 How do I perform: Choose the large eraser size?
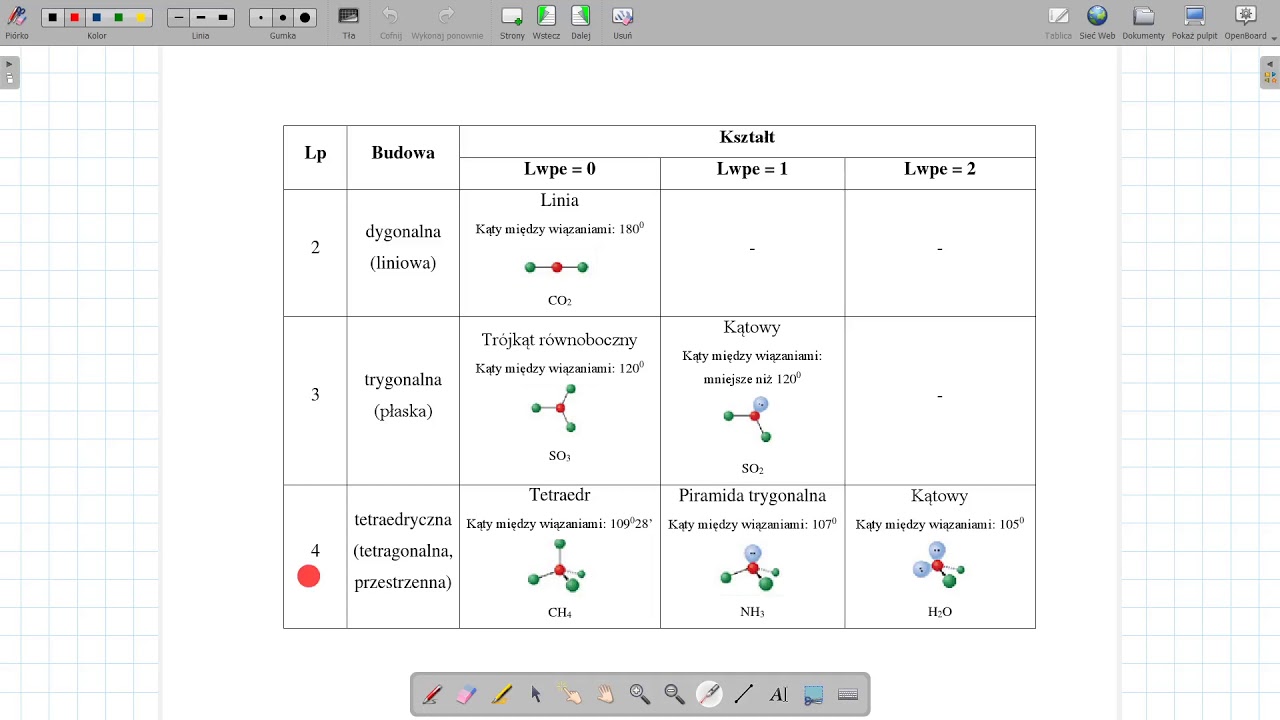305,17
